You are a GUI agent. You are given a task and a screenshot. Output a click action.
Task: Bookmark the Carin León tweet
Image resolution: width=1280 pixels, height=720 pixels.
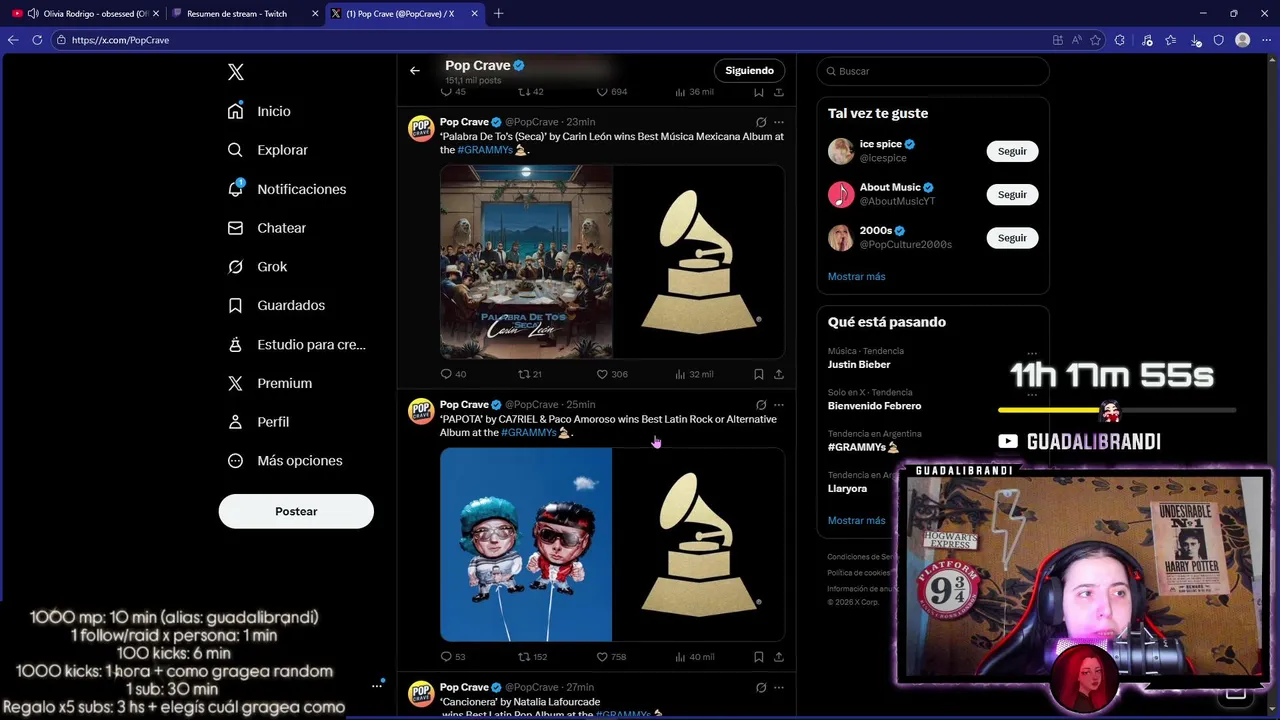pyautogui.click(x=758, y=374)
